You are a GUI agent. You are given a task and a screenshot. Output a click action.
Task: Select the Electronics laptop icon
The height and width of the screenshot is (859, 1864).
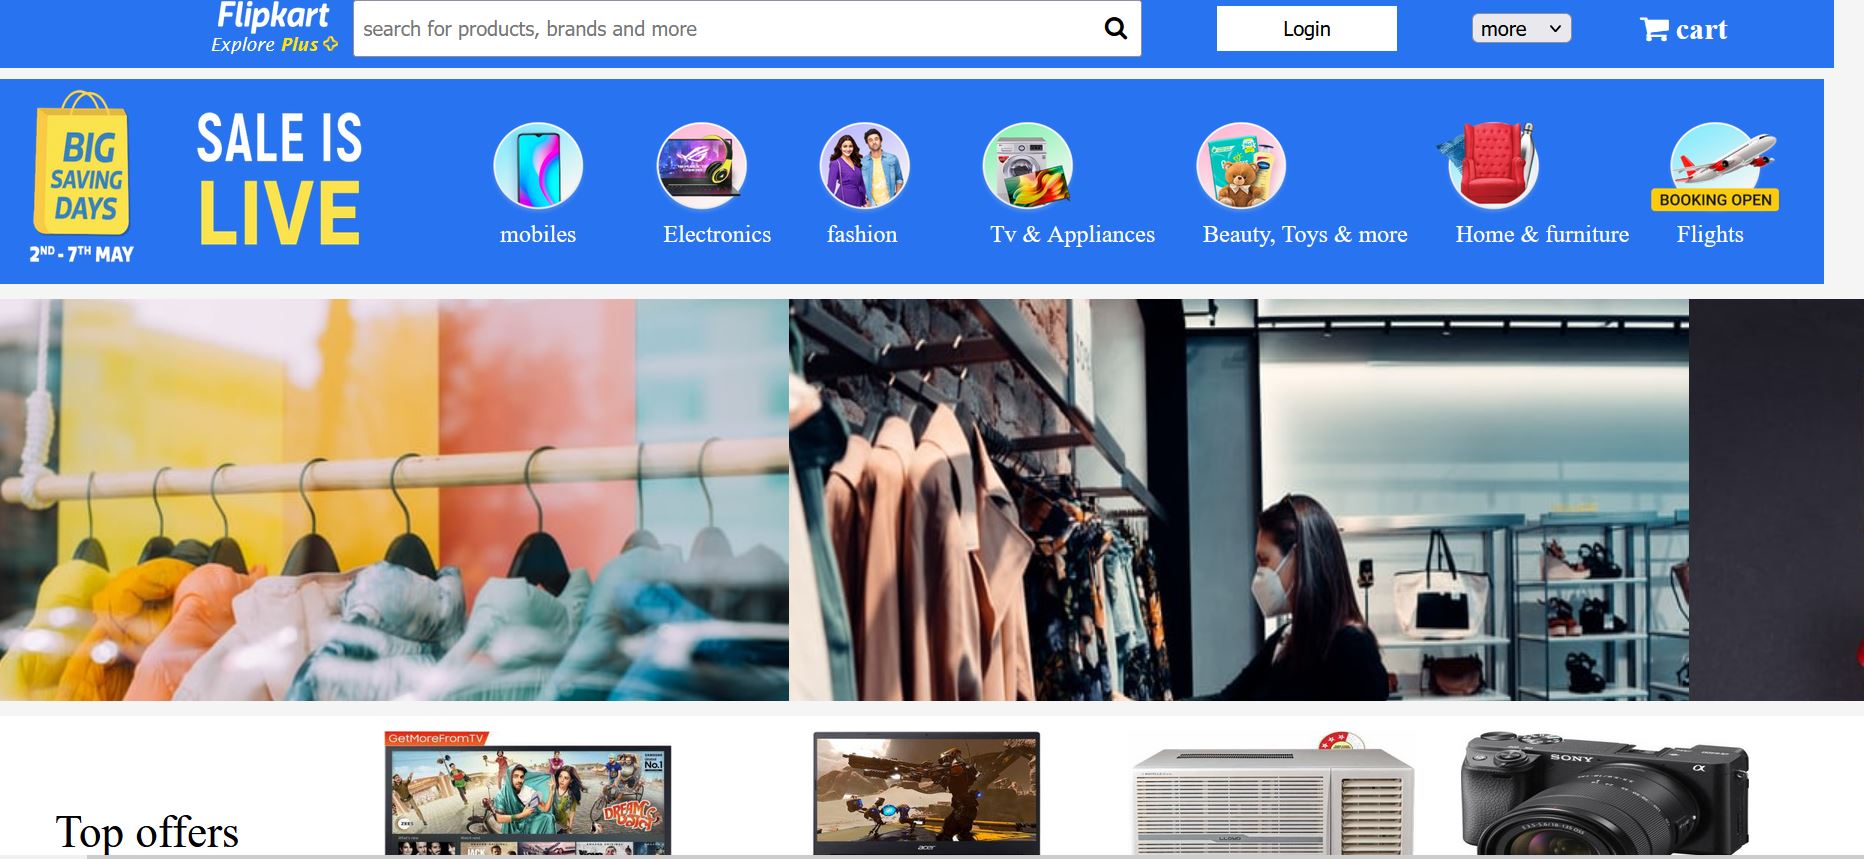coord(702,166)
